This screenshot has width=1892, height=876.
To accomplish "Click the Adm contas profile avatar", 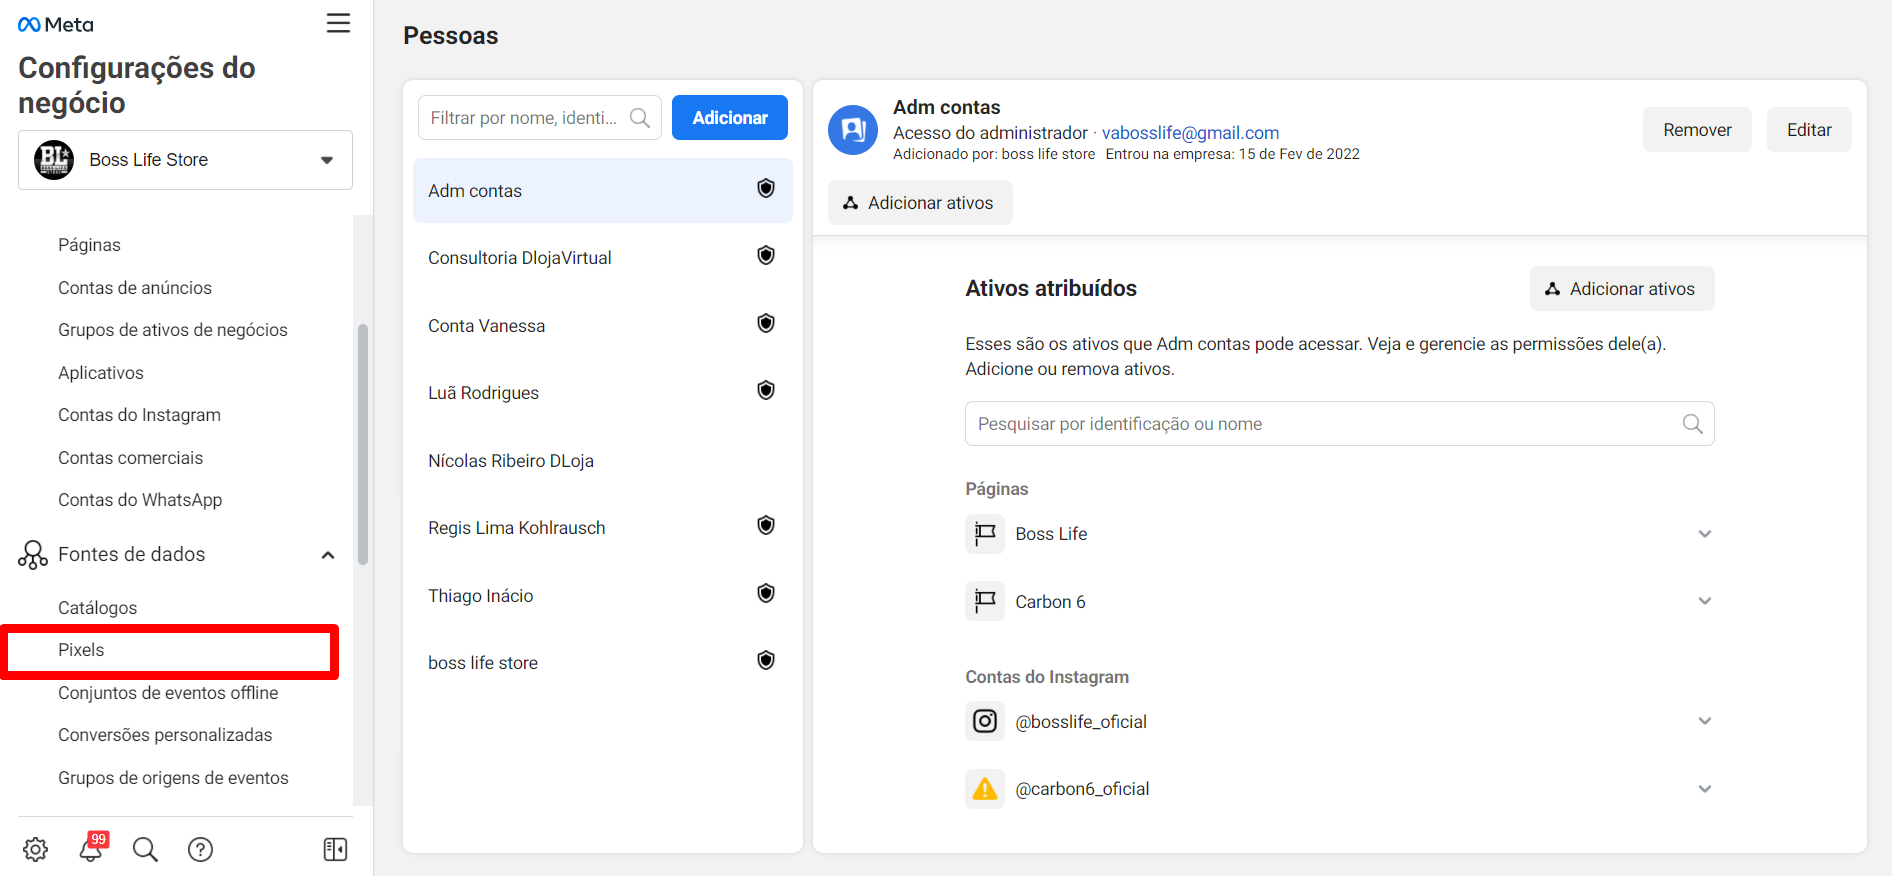I will tap(853, 130).
